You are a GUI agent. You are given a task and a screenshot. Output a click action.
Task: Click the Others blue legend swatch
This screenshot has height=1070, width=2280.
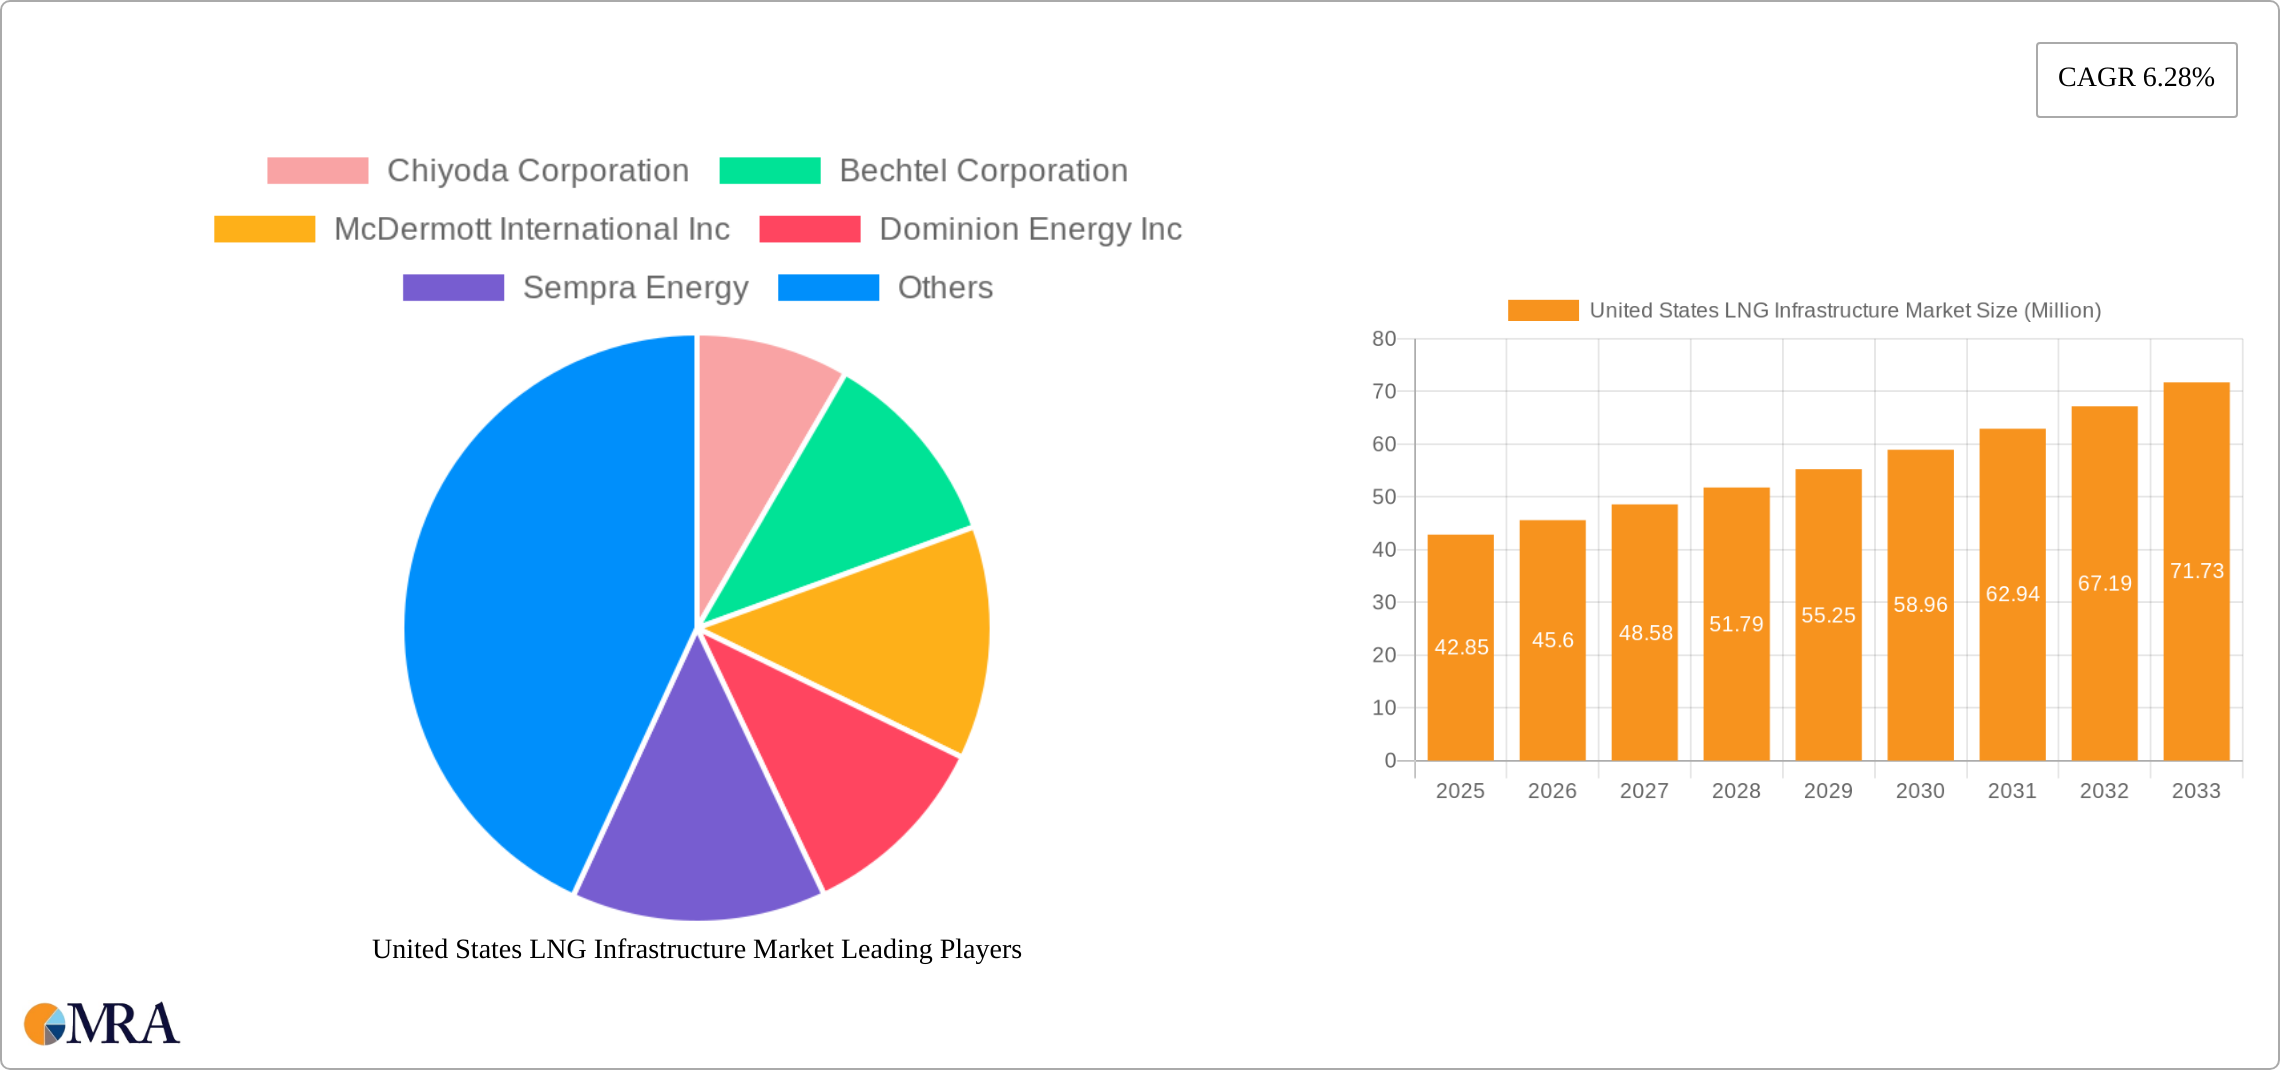coord(829,288)
